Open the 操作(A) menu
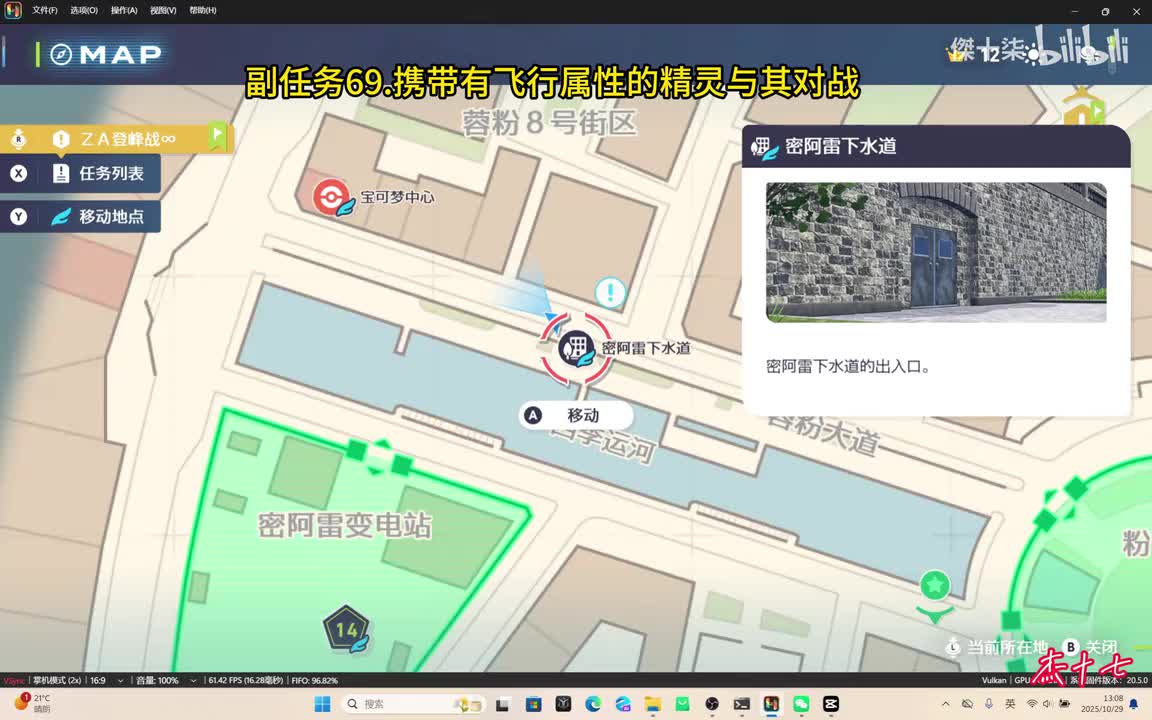 123,10
